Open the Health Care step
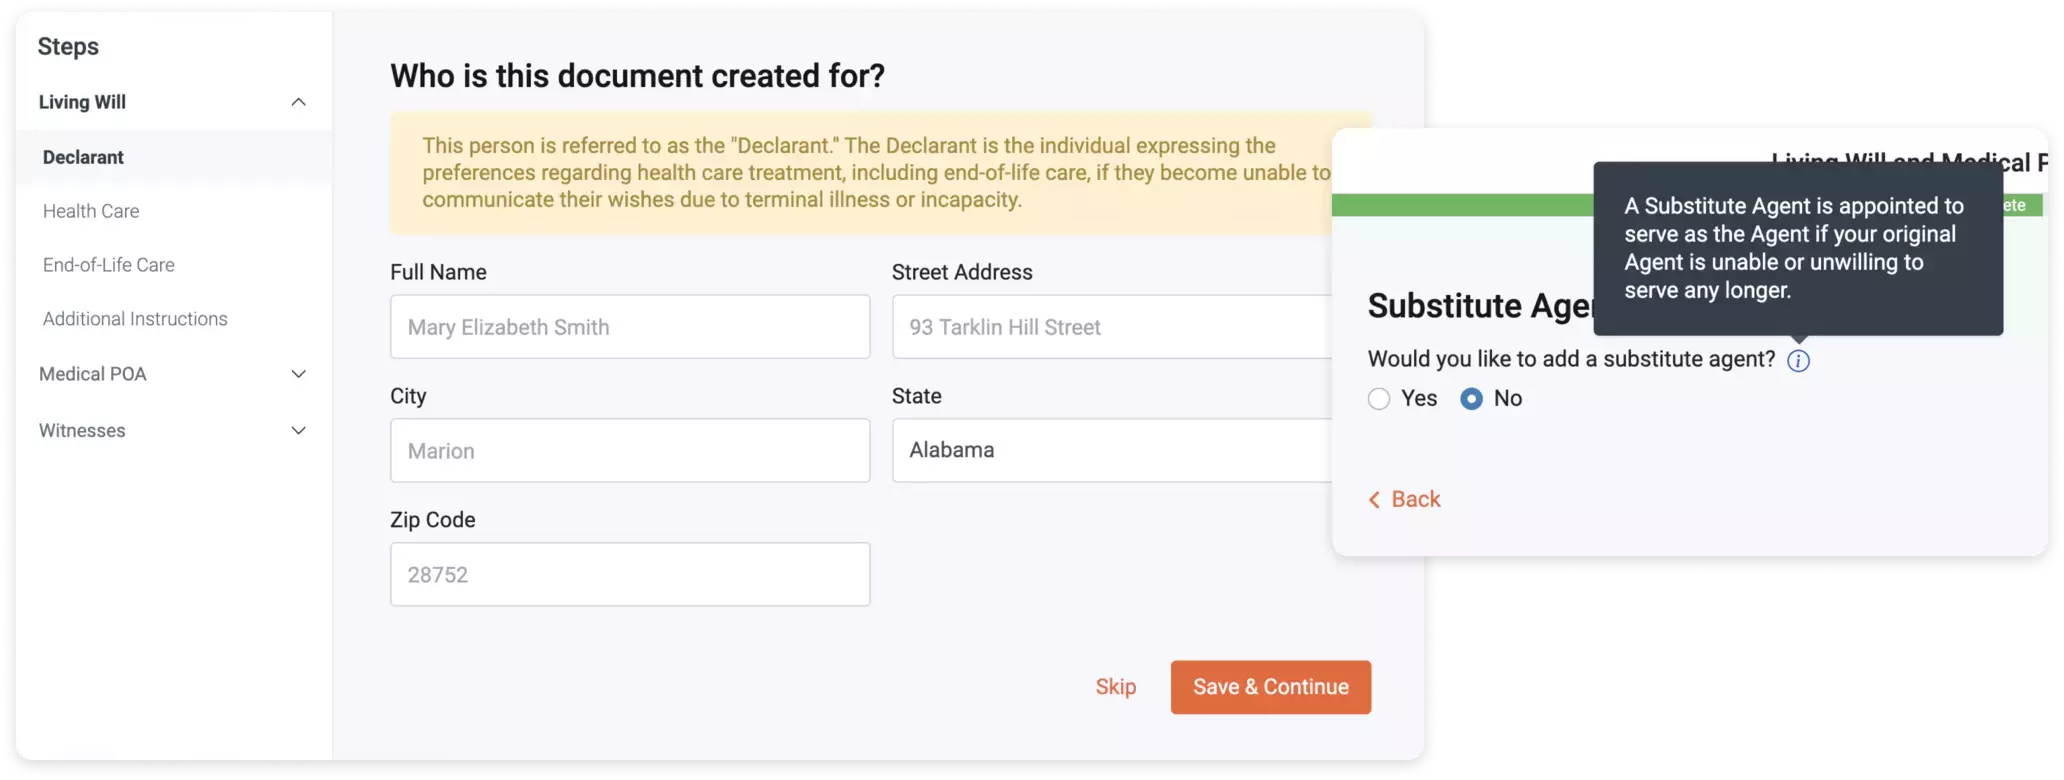The width and height of the screenshot is (2064, 780). pyautogui.click(x=91, y=211)
